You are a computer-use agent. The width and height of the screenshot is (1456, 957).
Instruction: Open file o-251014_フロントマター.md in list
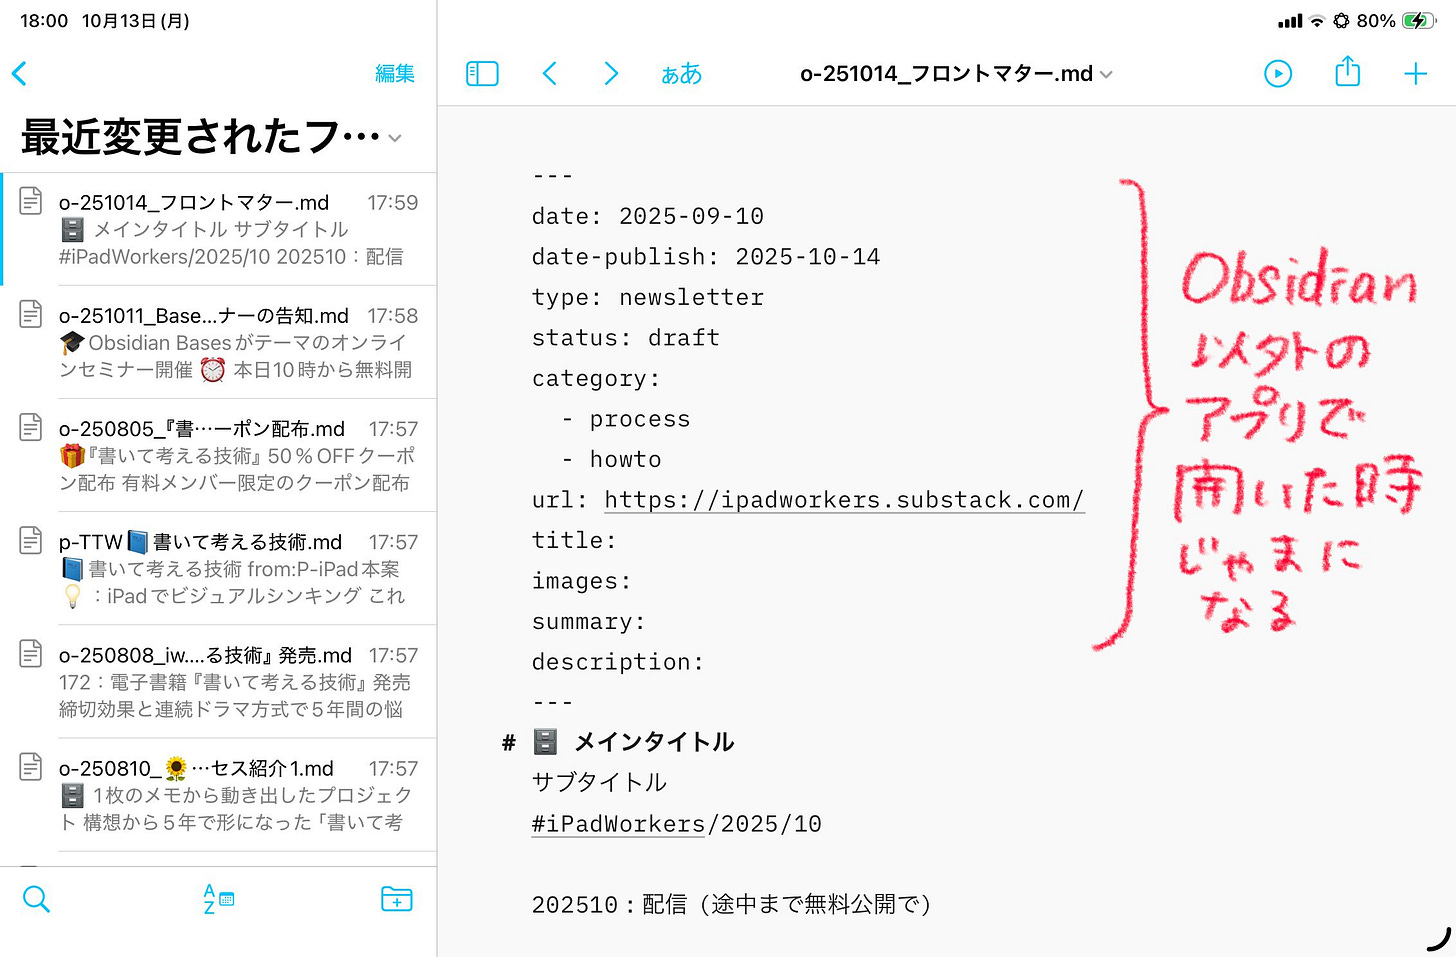[219, 229]
